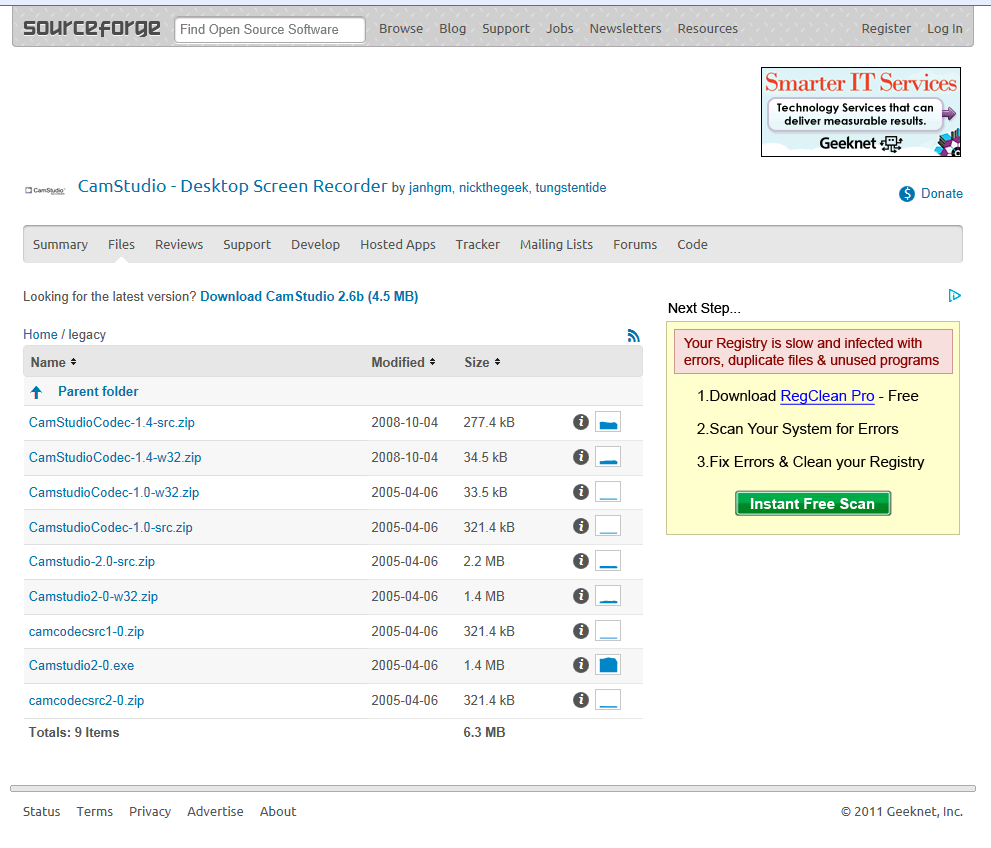Viewport: 991px width, 848px height.
Task: Open author nickthegeek's profile
Action: click(494, 188)
